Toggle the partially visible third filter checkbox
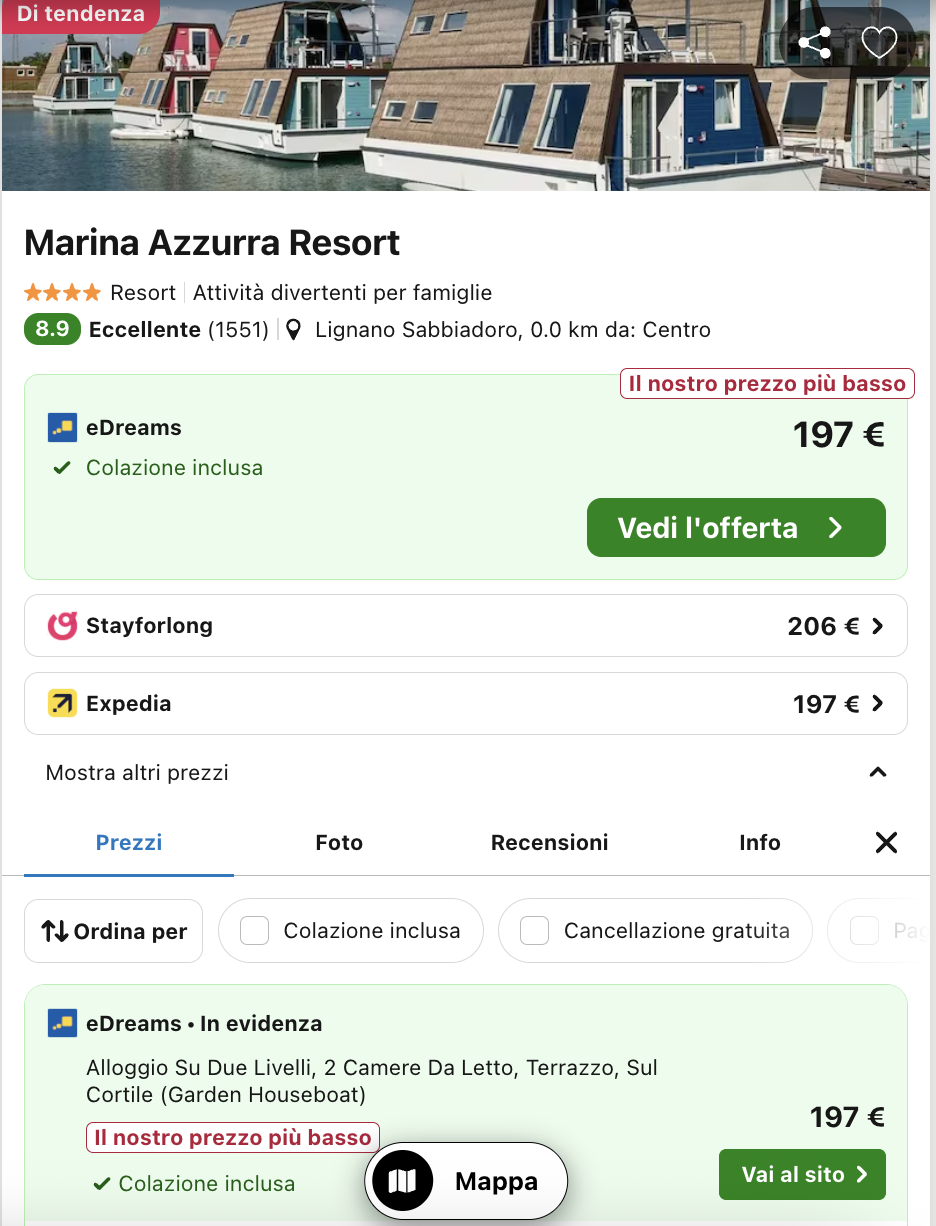Image resolution: width=936 pixels, height=1226 pixels. 864,931
